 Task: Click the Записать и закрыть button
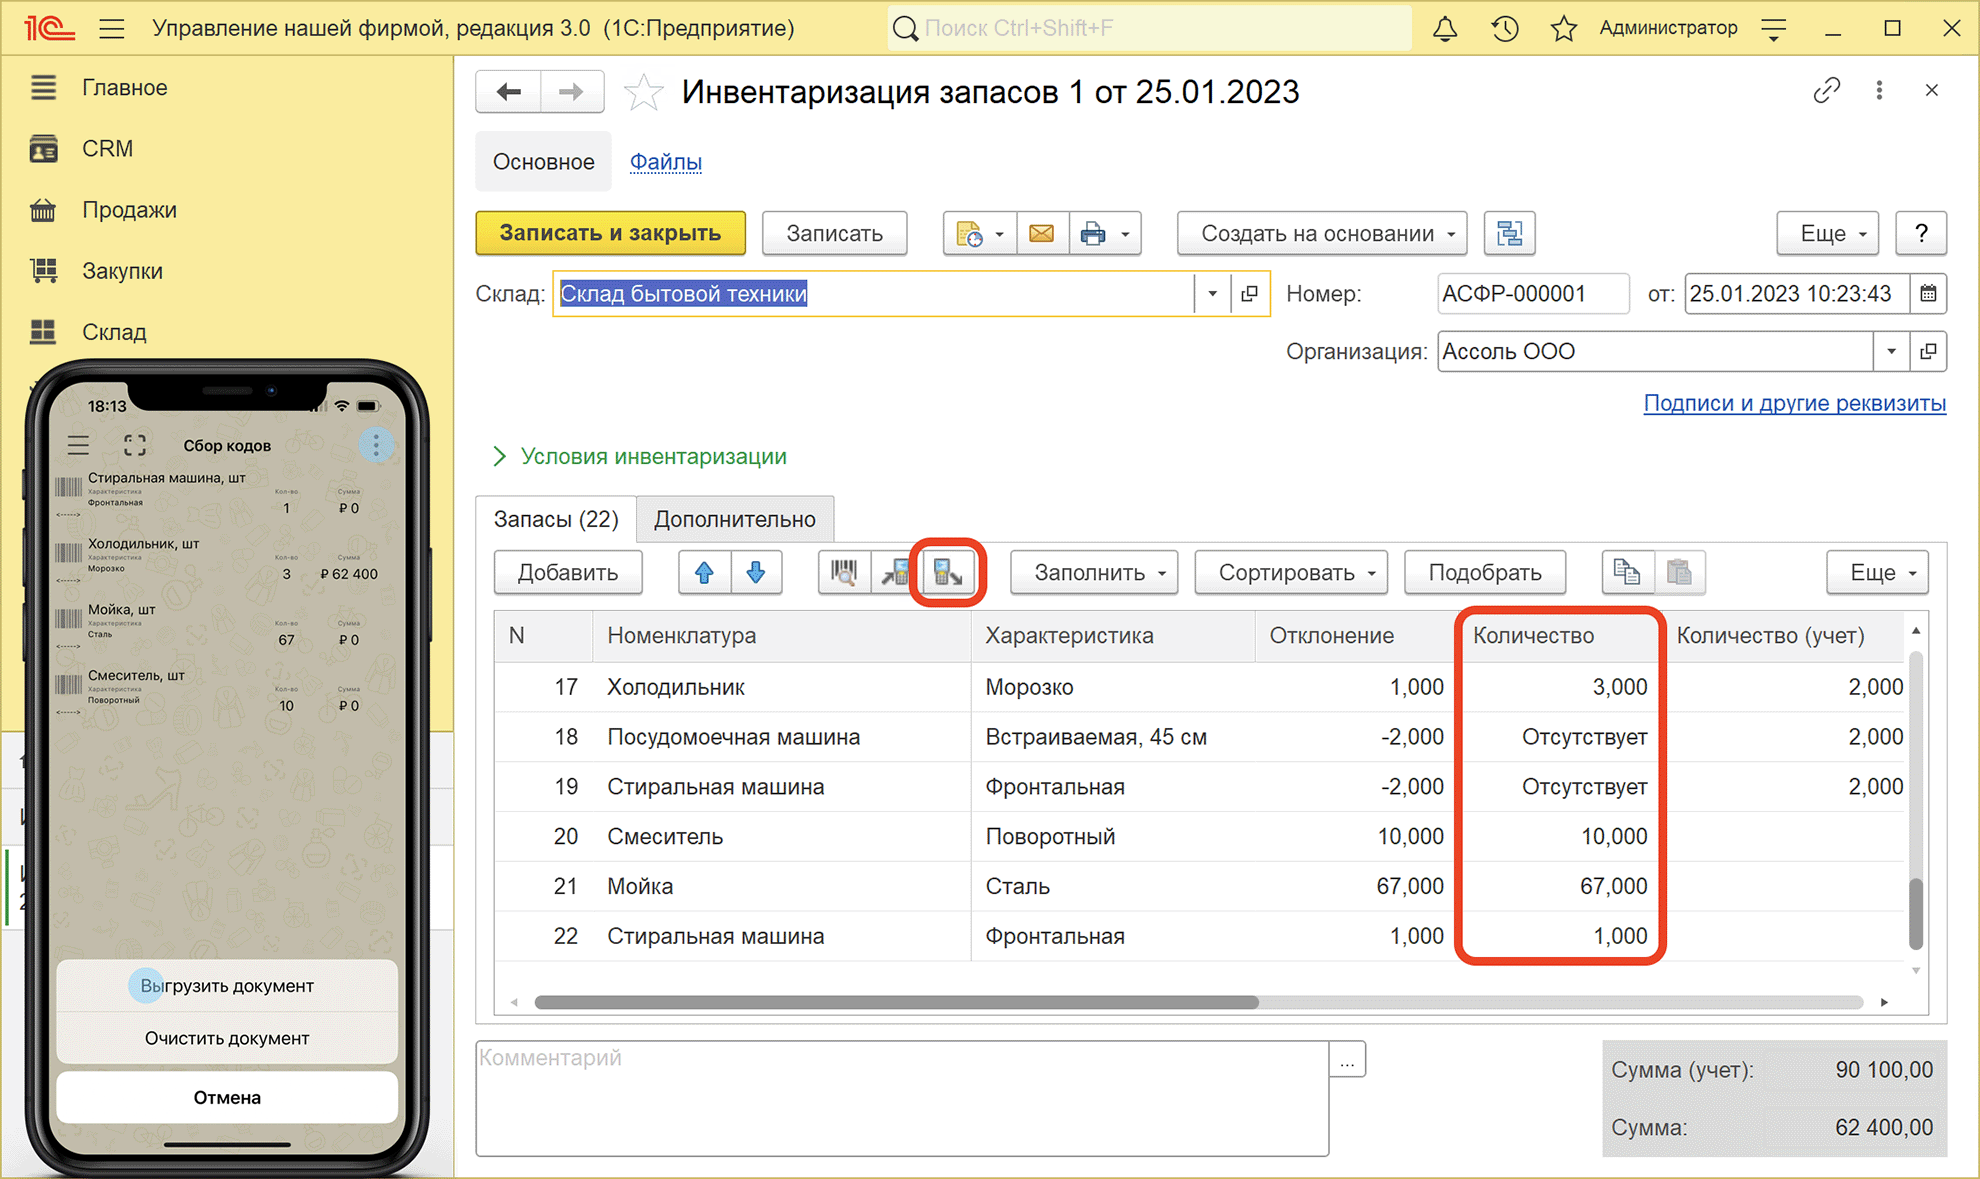tap(610, 233)
